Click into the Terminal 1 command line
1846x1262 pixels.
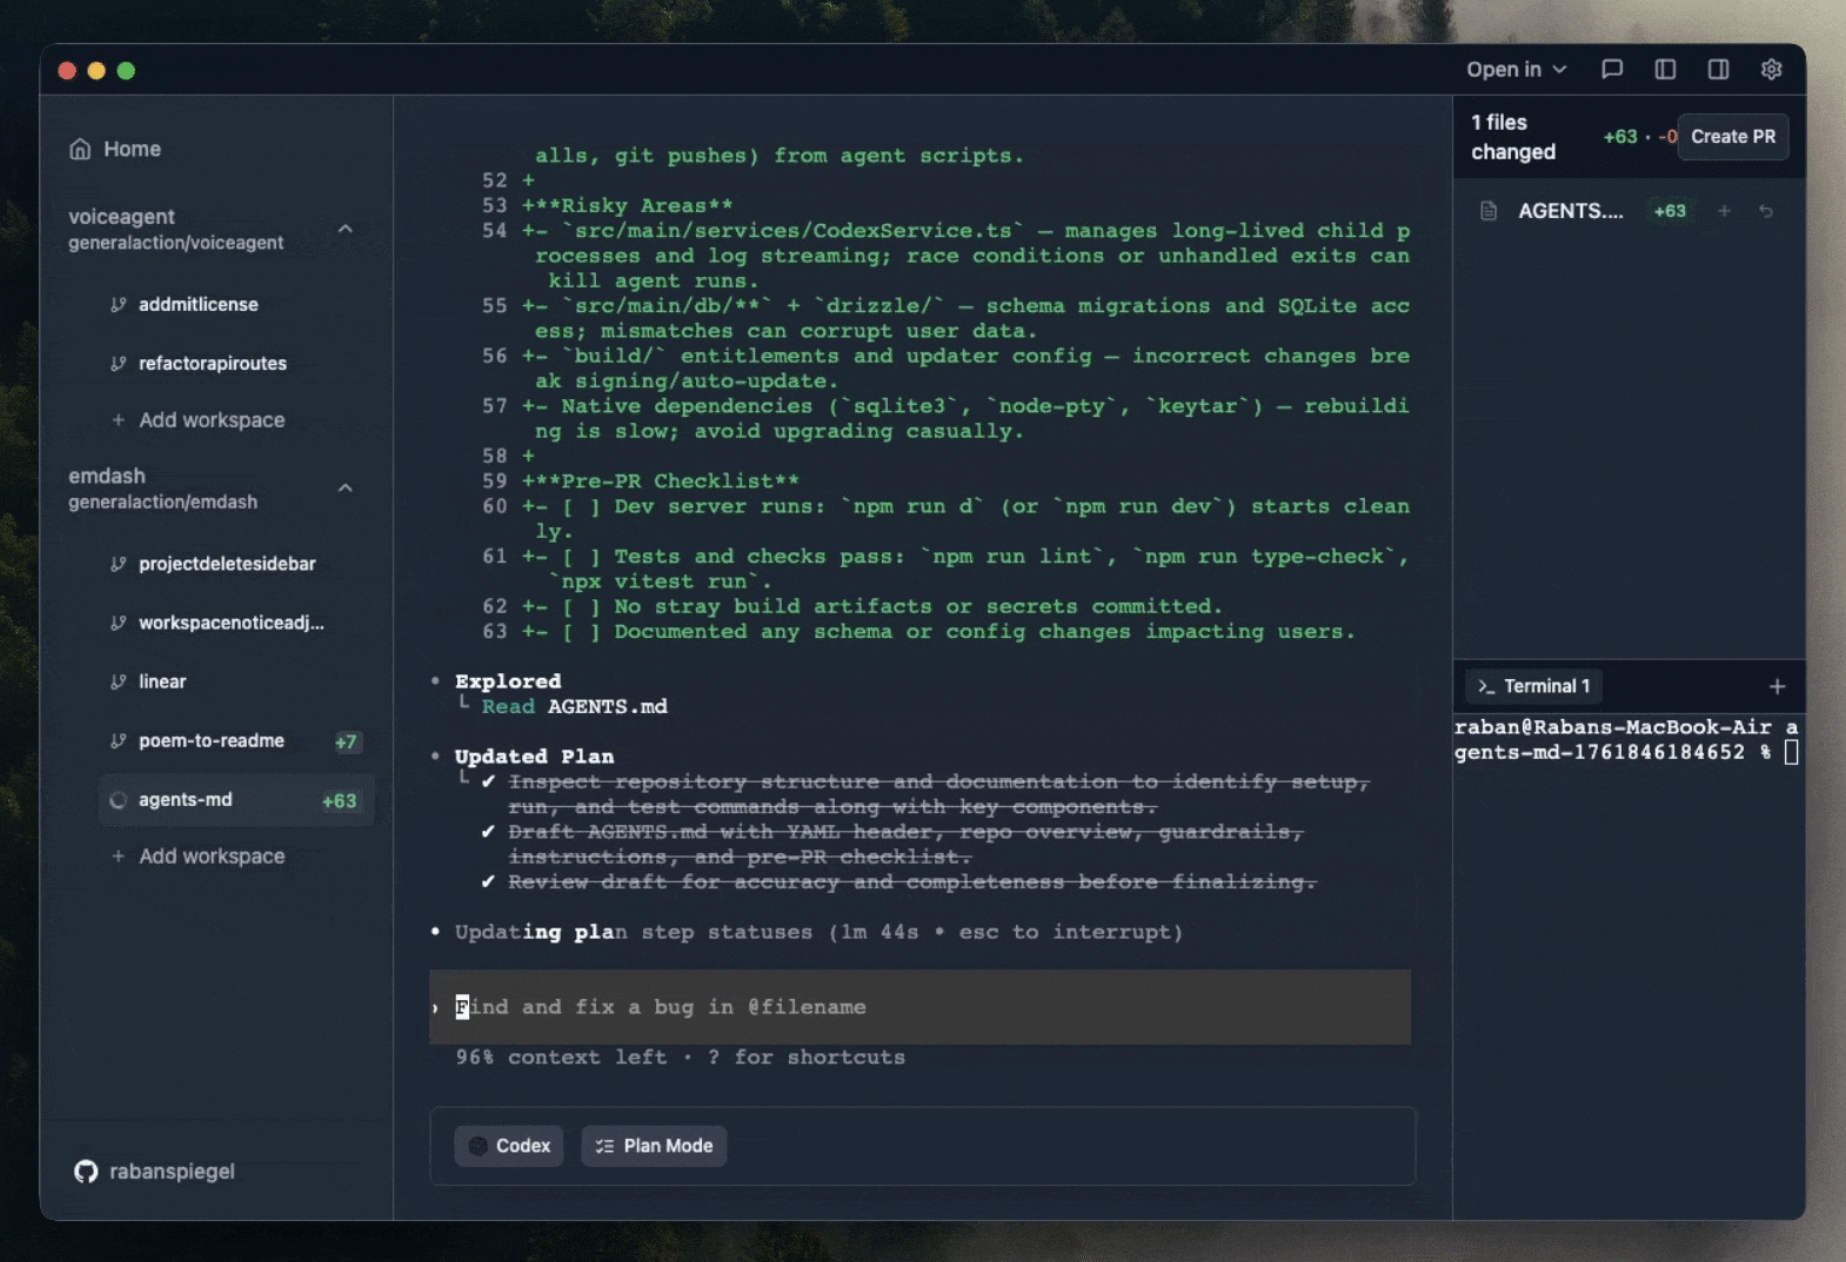(1627, 740)
